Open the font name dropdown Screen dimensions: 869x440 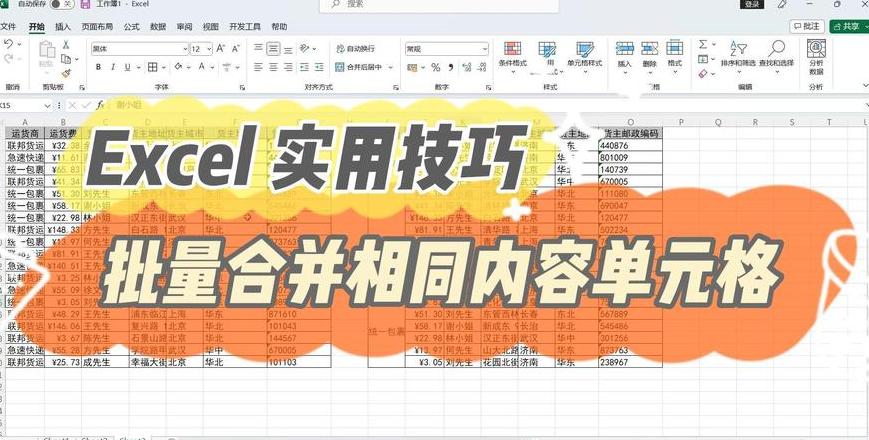185,49
